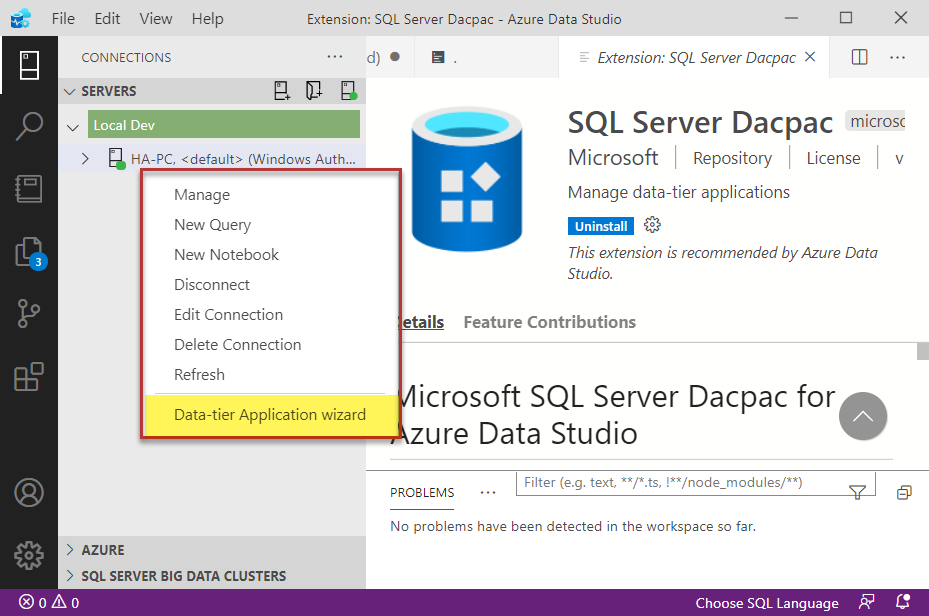Choose New Query from context menu

click(212, 225)
